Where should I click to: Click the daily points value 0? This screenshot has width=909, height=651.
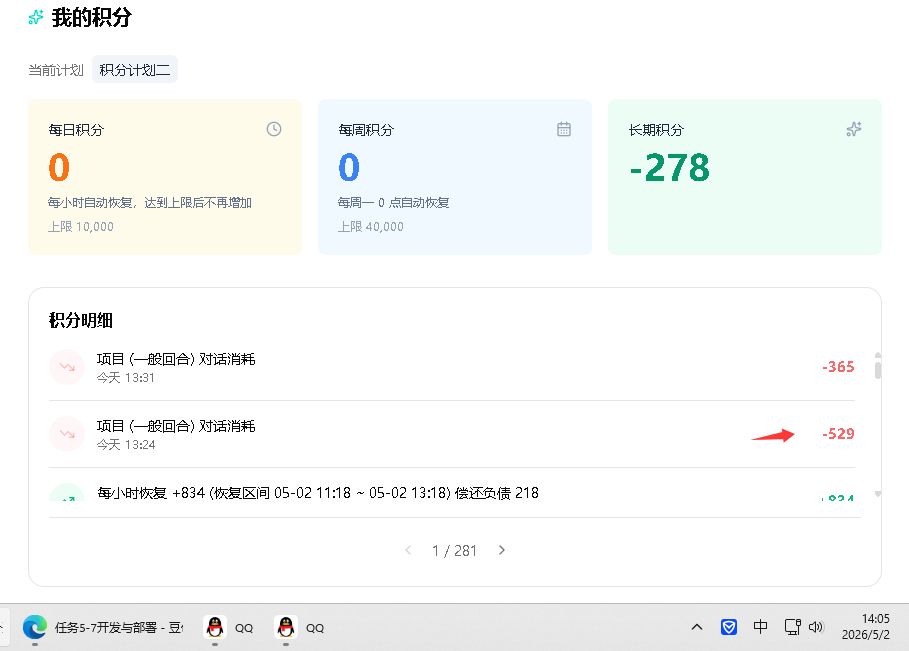(59, 168)
